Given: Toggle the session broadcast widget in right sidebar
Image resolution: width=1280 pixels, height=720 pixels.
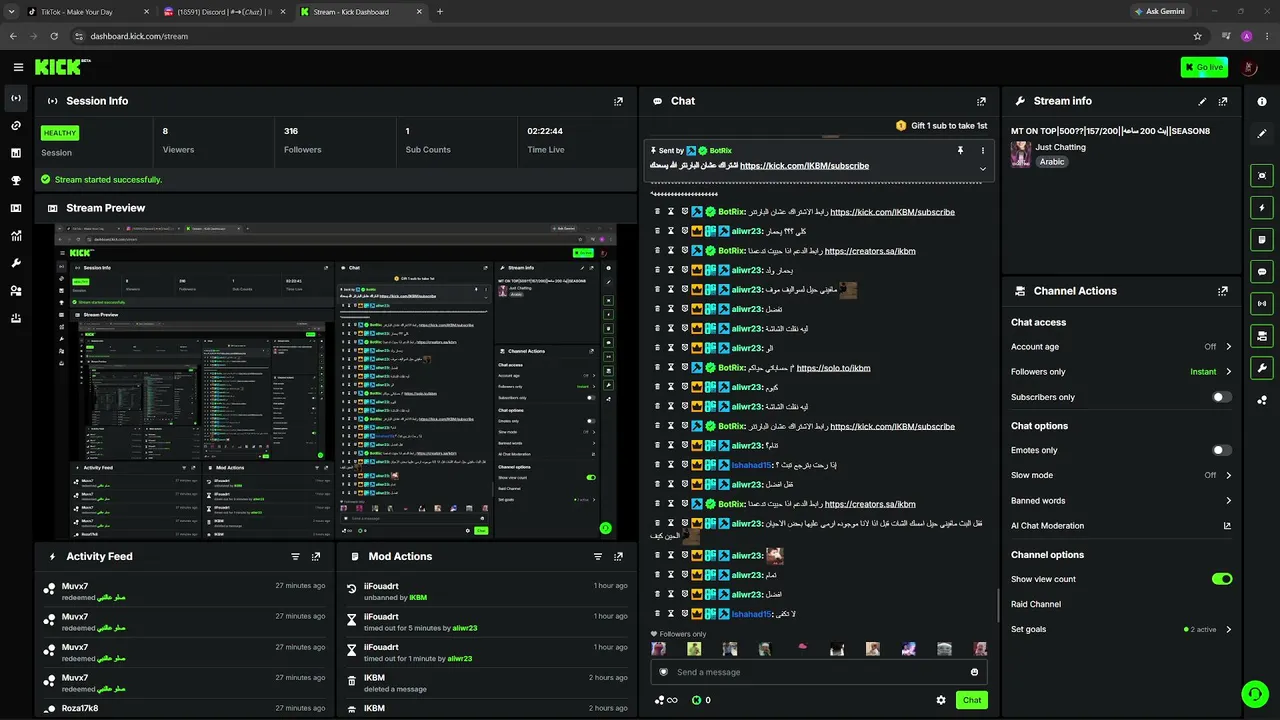Looking at the screenshot, I should 1262,303.
